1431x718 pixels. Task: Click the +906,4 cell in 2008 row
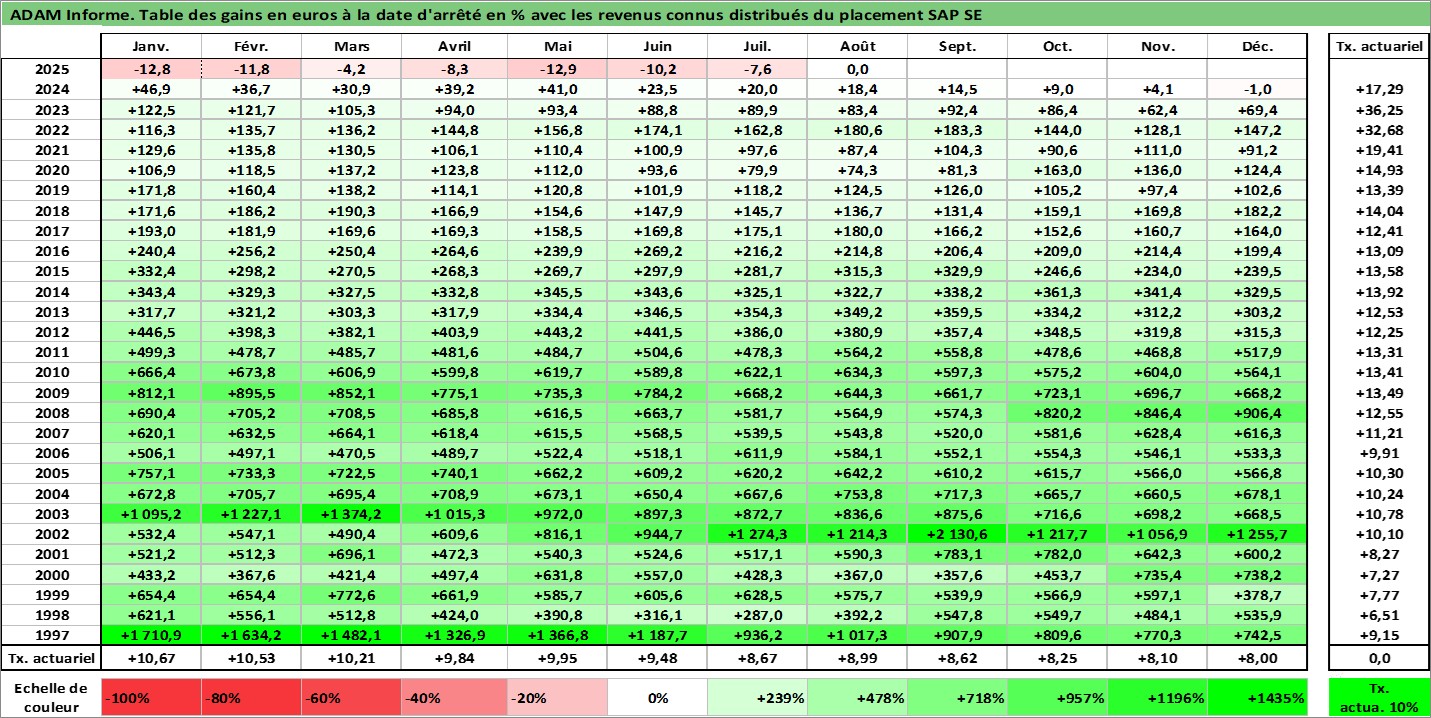click(x=1257, y=413)
